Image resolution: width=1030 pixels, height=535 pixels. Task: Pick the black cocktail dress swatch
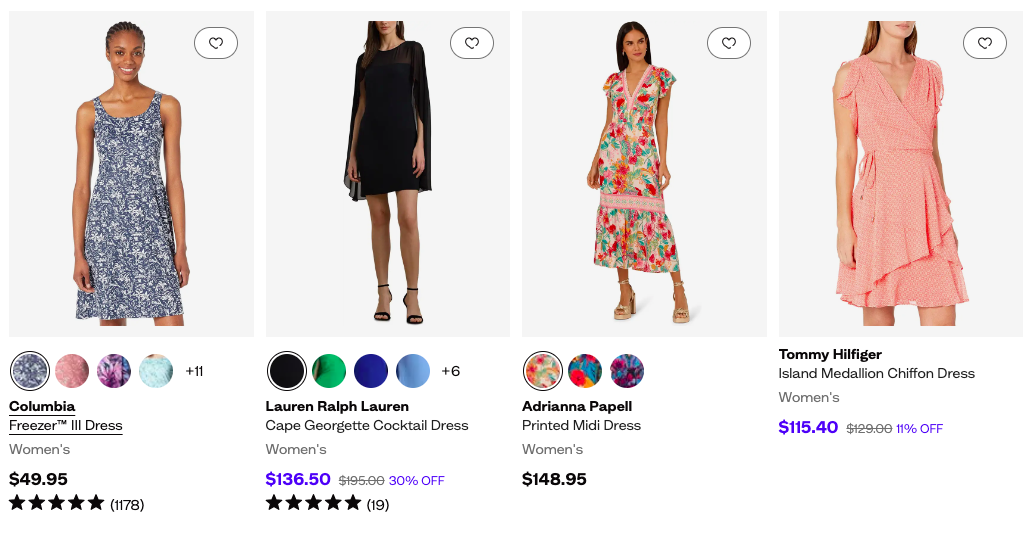[287, 371]
